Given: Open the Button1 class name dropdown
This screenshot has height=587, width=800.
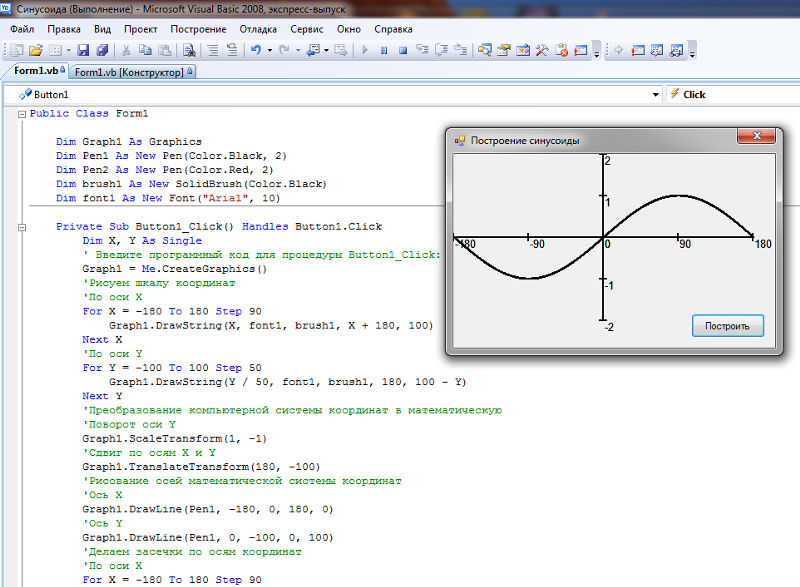Looking at the screenshot, I should coord(333,94).
